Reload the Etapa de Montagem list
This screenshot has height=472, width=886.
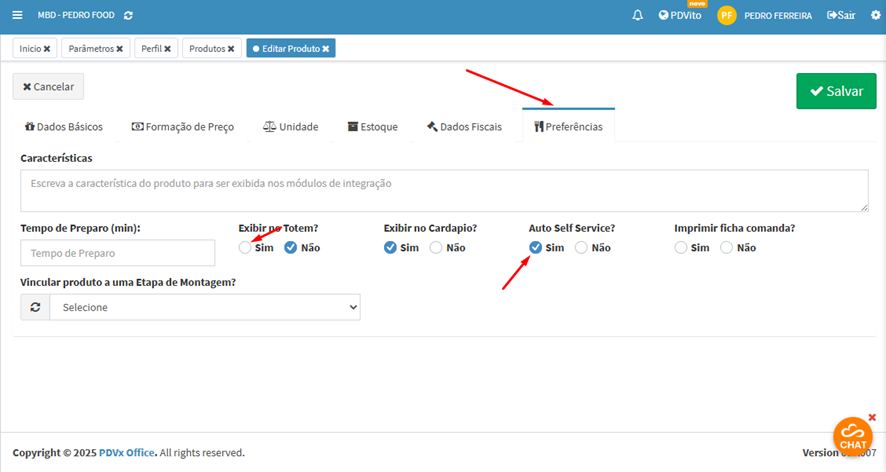35,307
